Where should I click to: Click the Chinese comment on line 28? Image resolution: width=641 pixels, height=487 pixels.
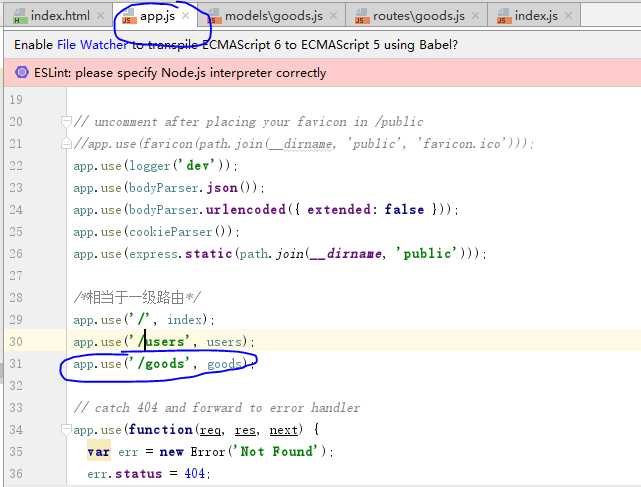tap(137, 297)
